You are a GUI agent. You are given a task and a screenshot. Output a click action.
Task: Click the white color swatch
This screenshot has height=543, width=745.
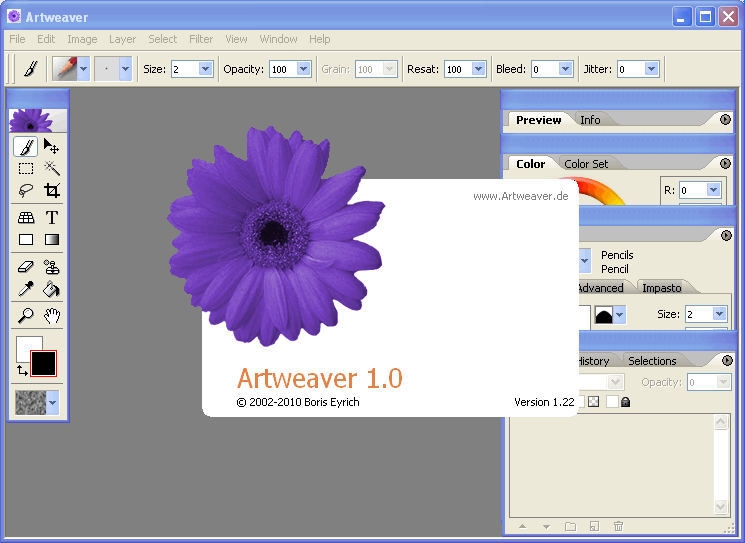click(x=24, y=345)
